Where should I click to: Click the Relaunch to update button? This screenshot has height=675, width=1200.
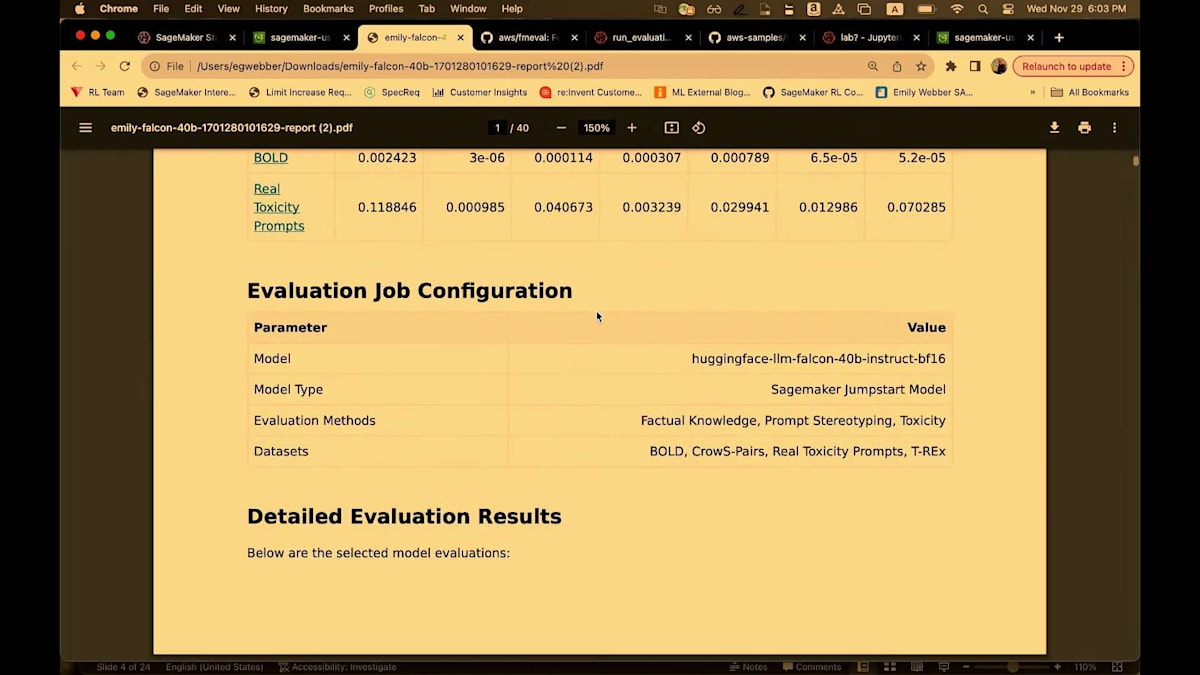(1066, 66)
